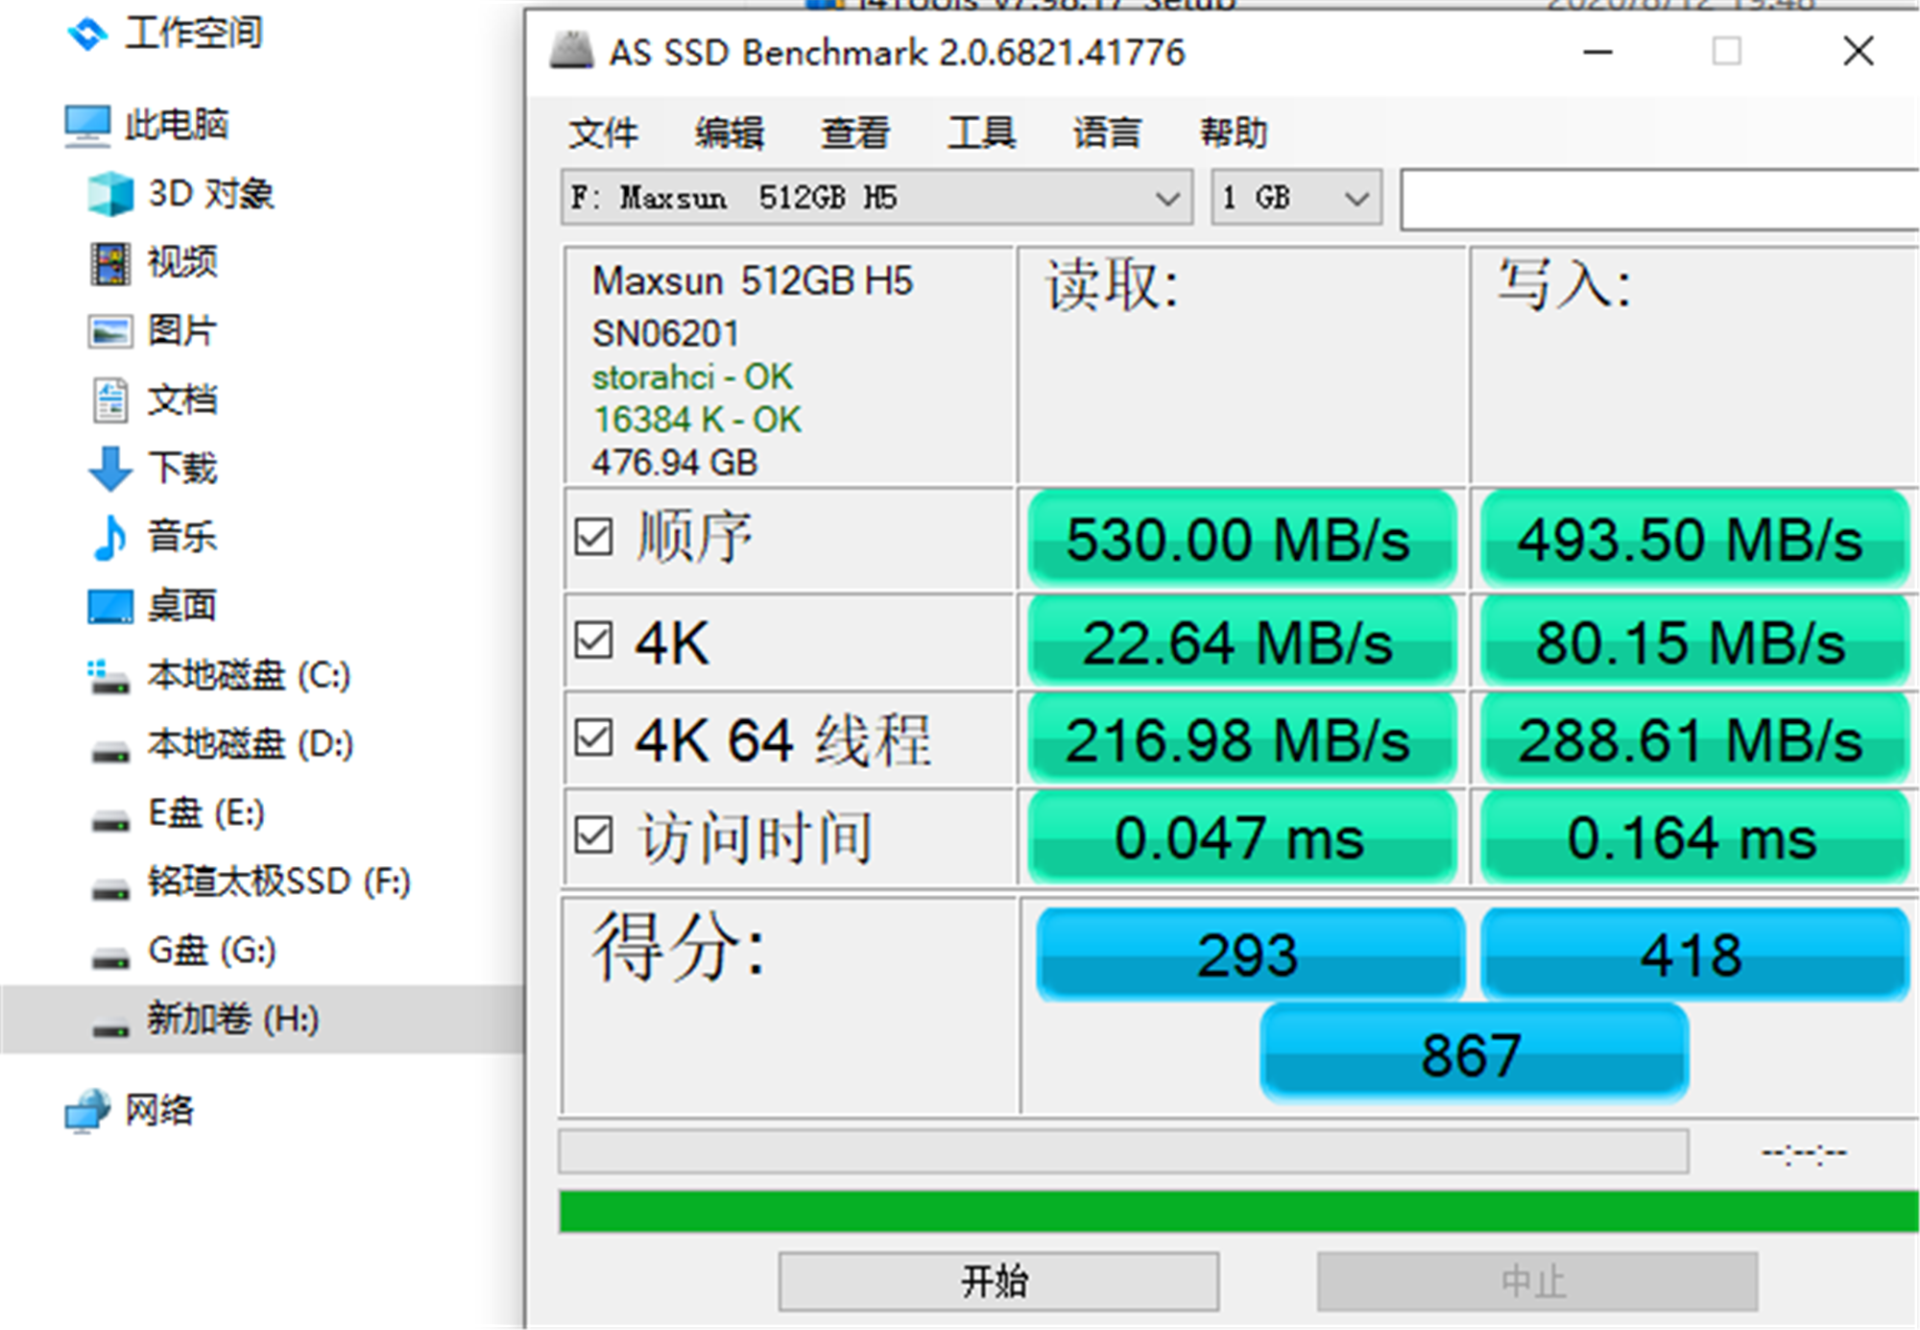Select 网络 in the navigation pane
1920x1330 pixels.
pyautogui.click(x=159, y=1110)
